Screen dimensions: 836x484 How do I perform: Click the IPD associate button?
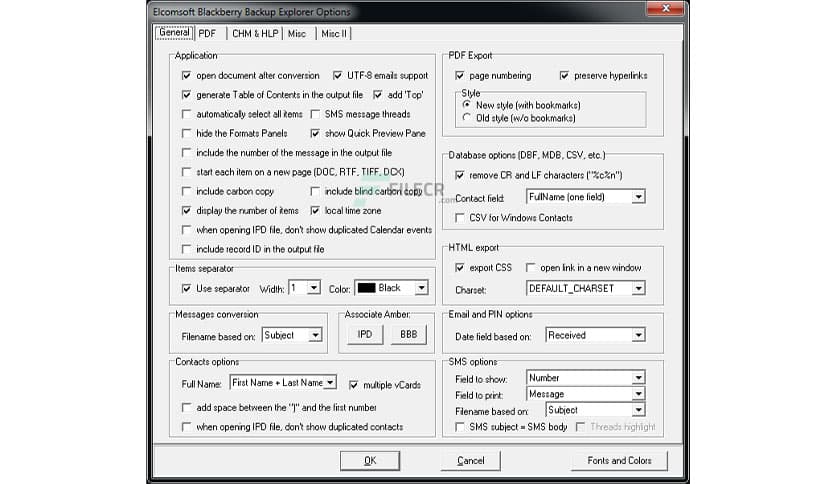click(365, 334)
